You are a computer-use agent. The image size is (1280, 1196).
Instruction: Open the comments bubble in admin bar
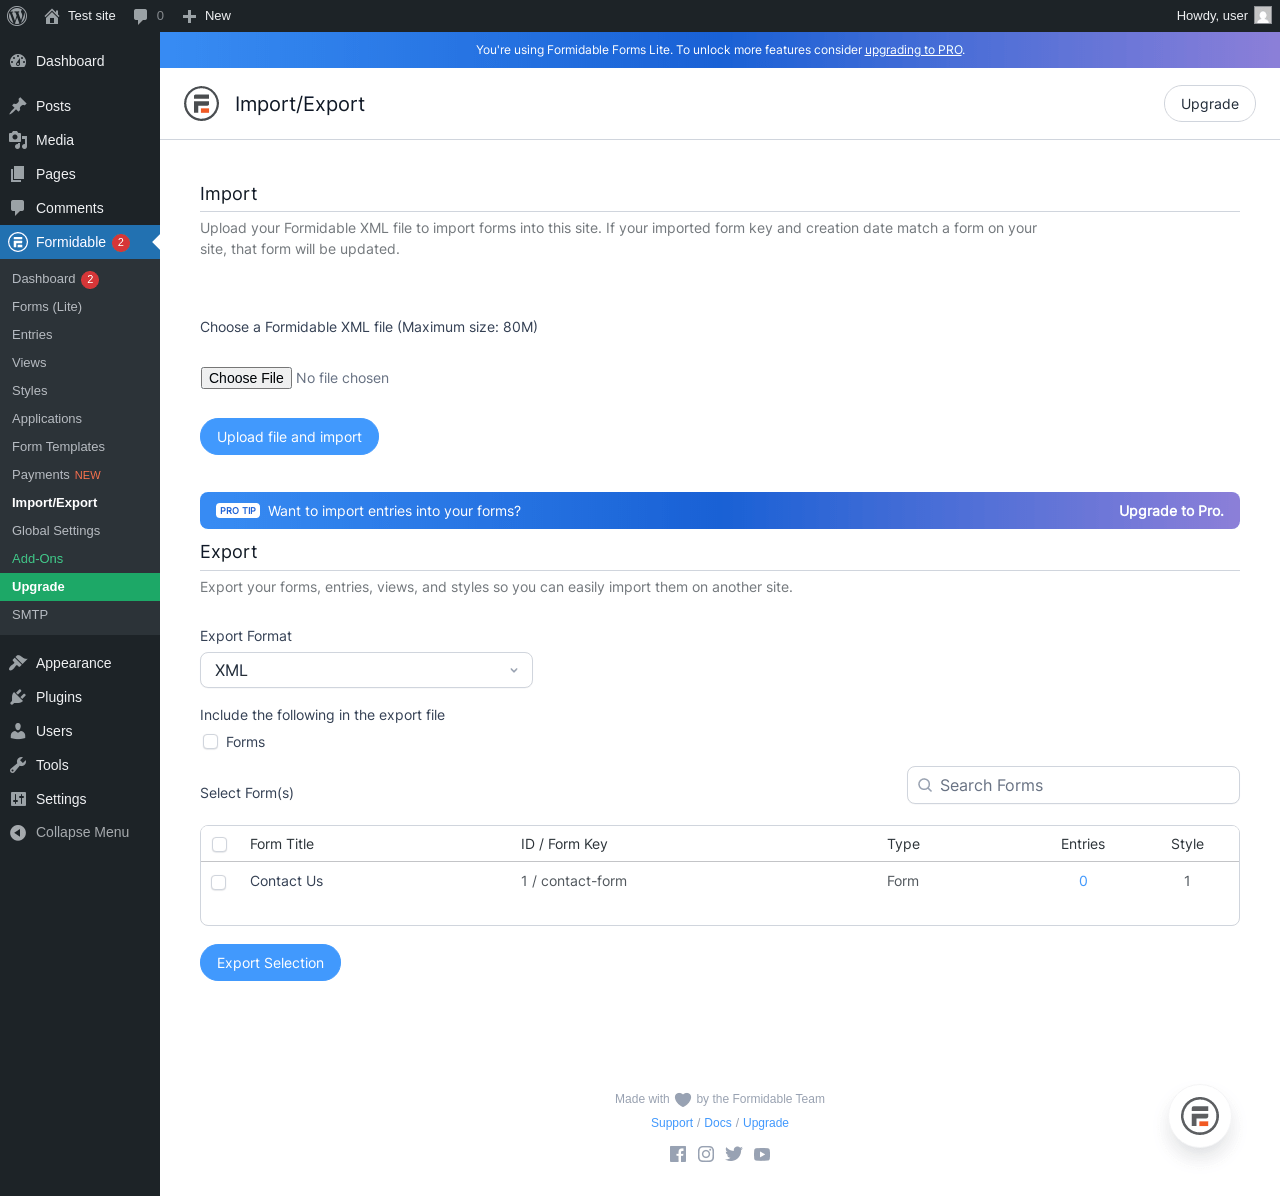140,16
